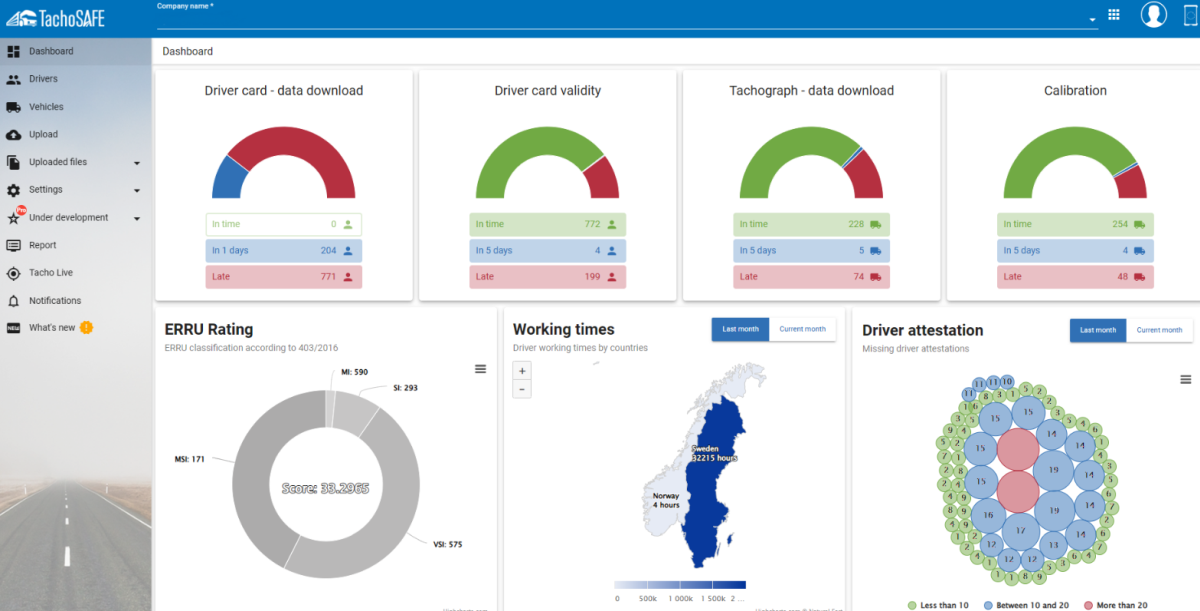Open the Company name dropdown arrow
The height and width of the screenshot is (611, 1200).
click(1092, 19)
